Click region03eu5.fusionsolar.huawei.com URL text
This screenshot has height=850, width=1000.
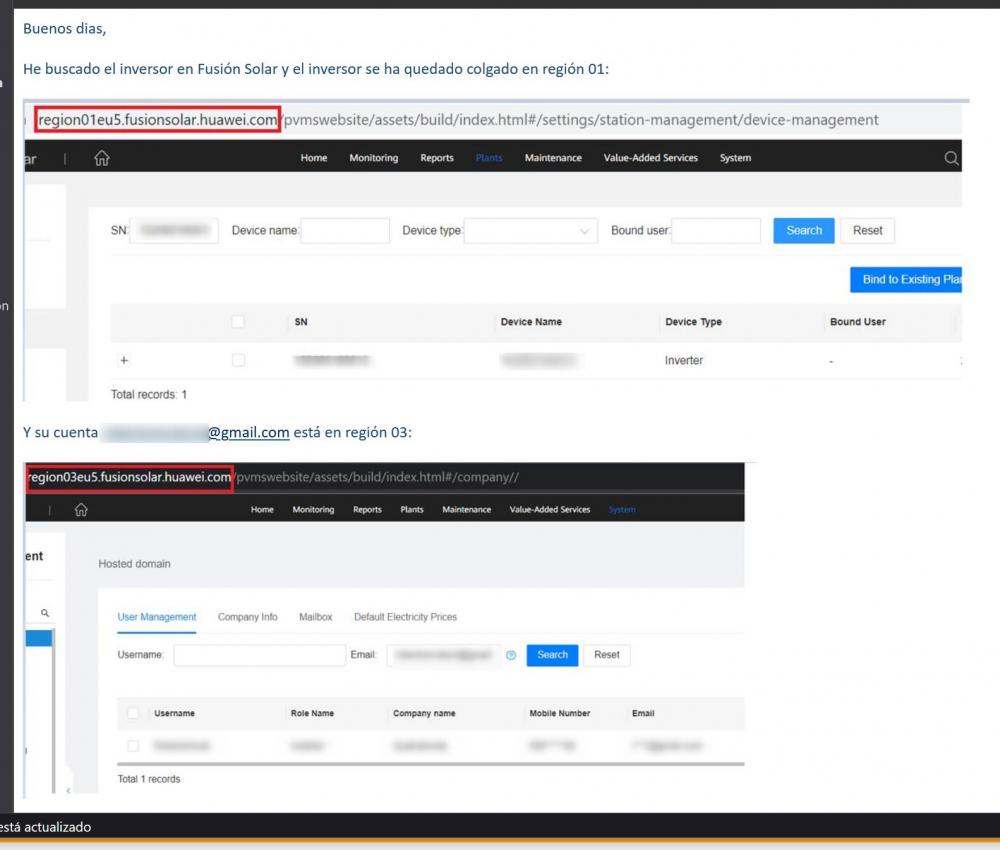(x=129, y=477)
